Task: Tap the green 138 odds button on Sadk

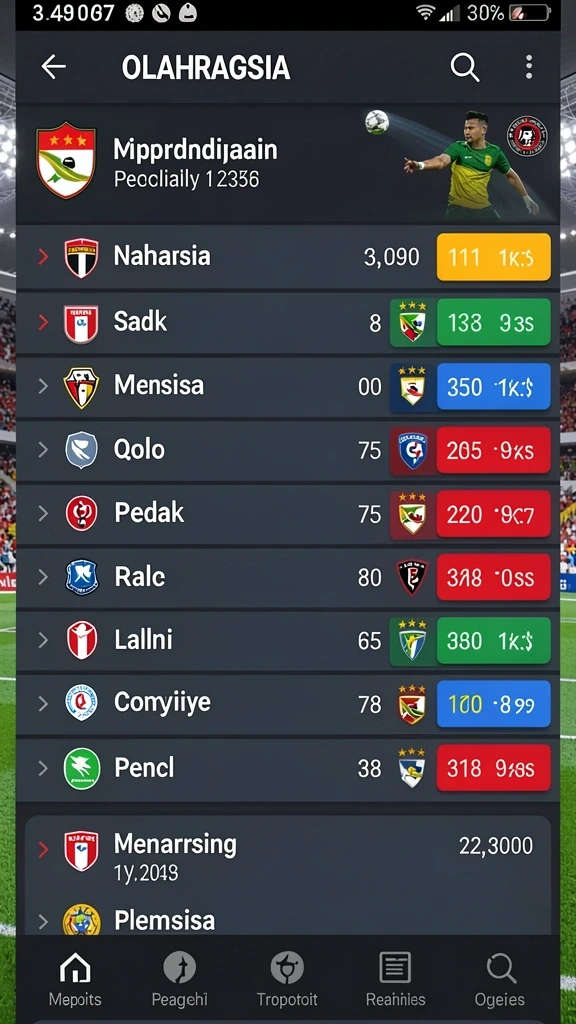Action: (494, 322)
